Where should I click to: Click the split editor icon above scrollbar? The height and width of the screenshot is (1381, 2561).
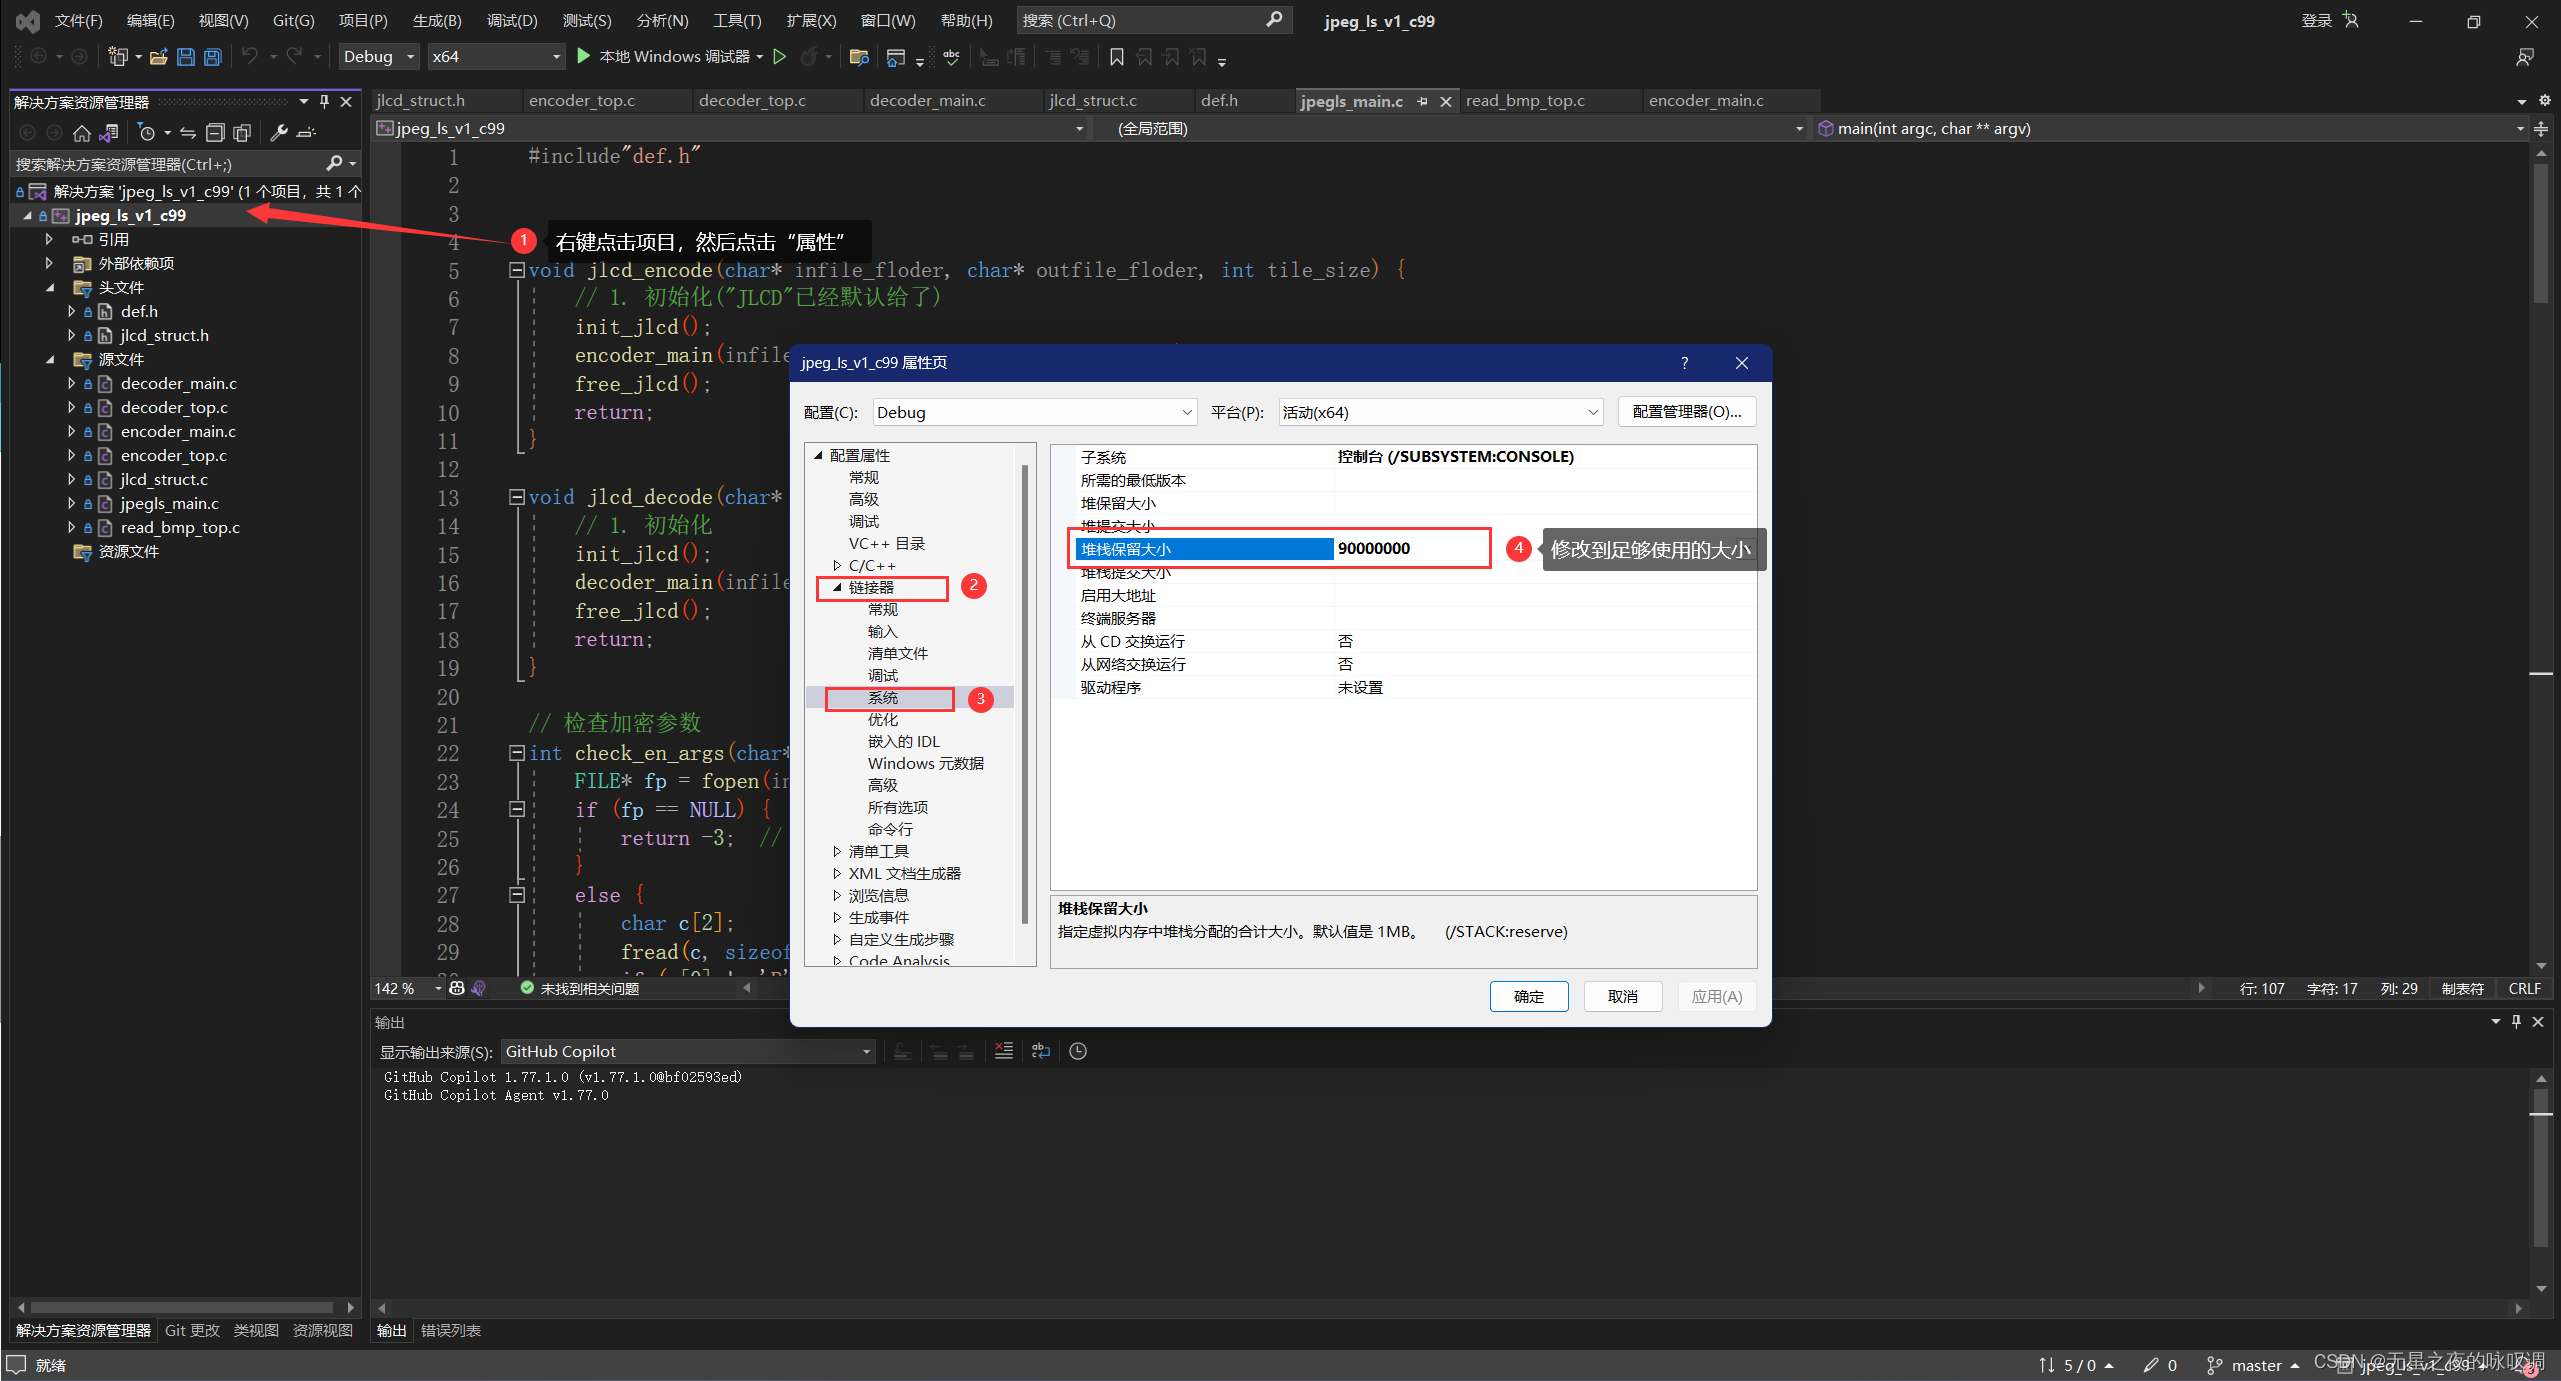pos(2541,128)
